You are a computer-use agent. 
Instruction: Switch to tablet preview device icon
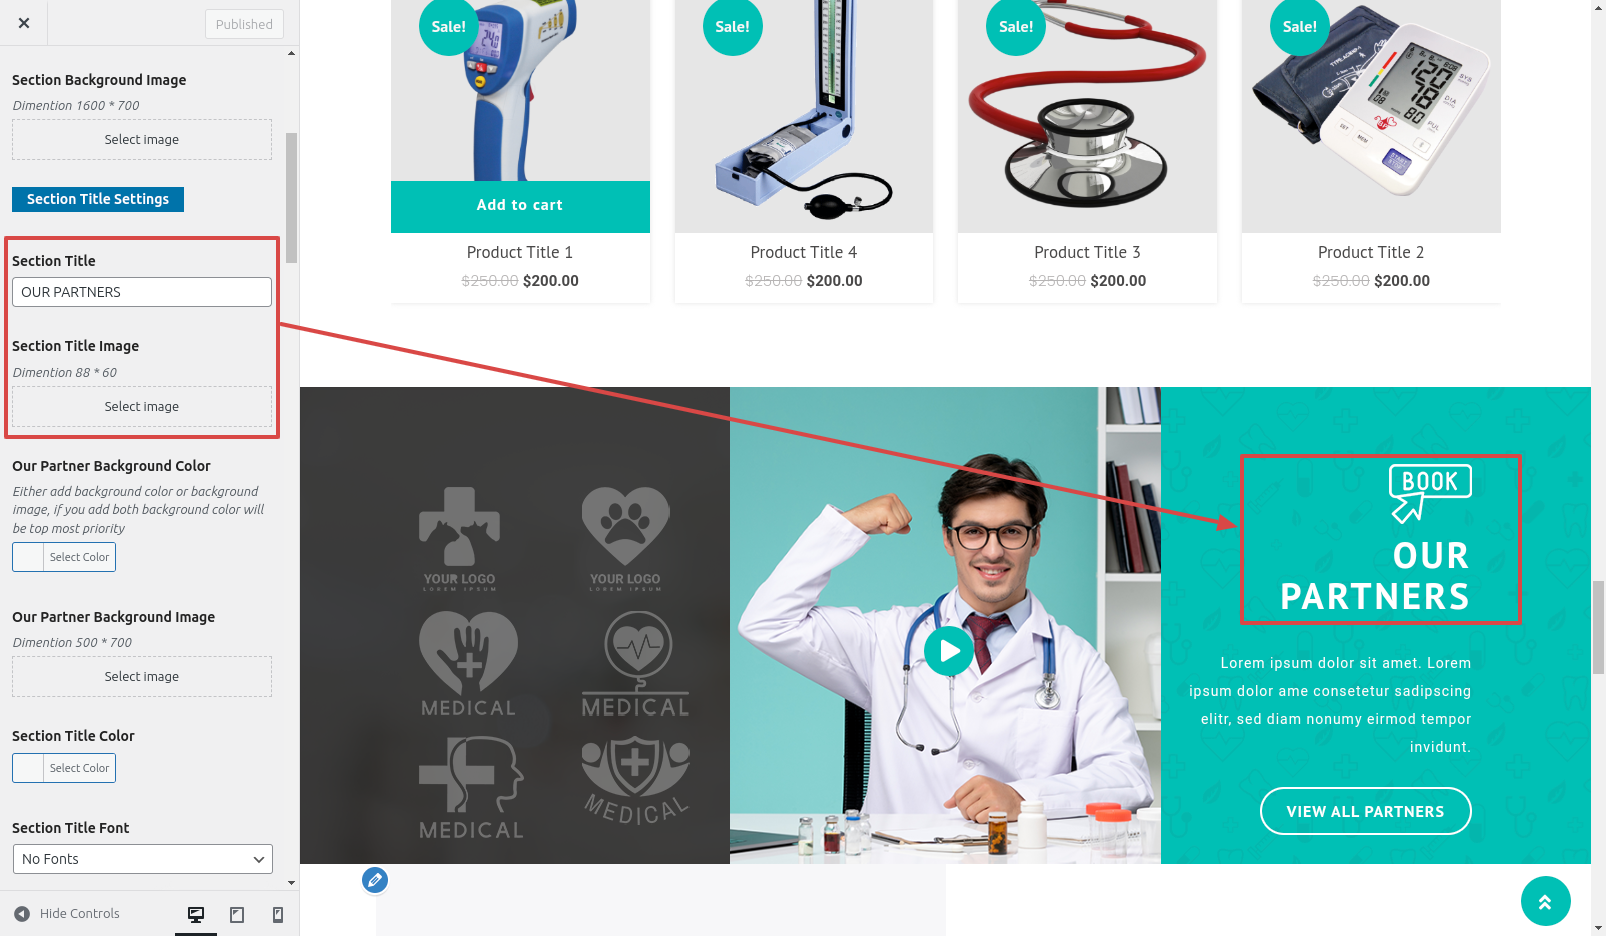[x=237, y=914]
